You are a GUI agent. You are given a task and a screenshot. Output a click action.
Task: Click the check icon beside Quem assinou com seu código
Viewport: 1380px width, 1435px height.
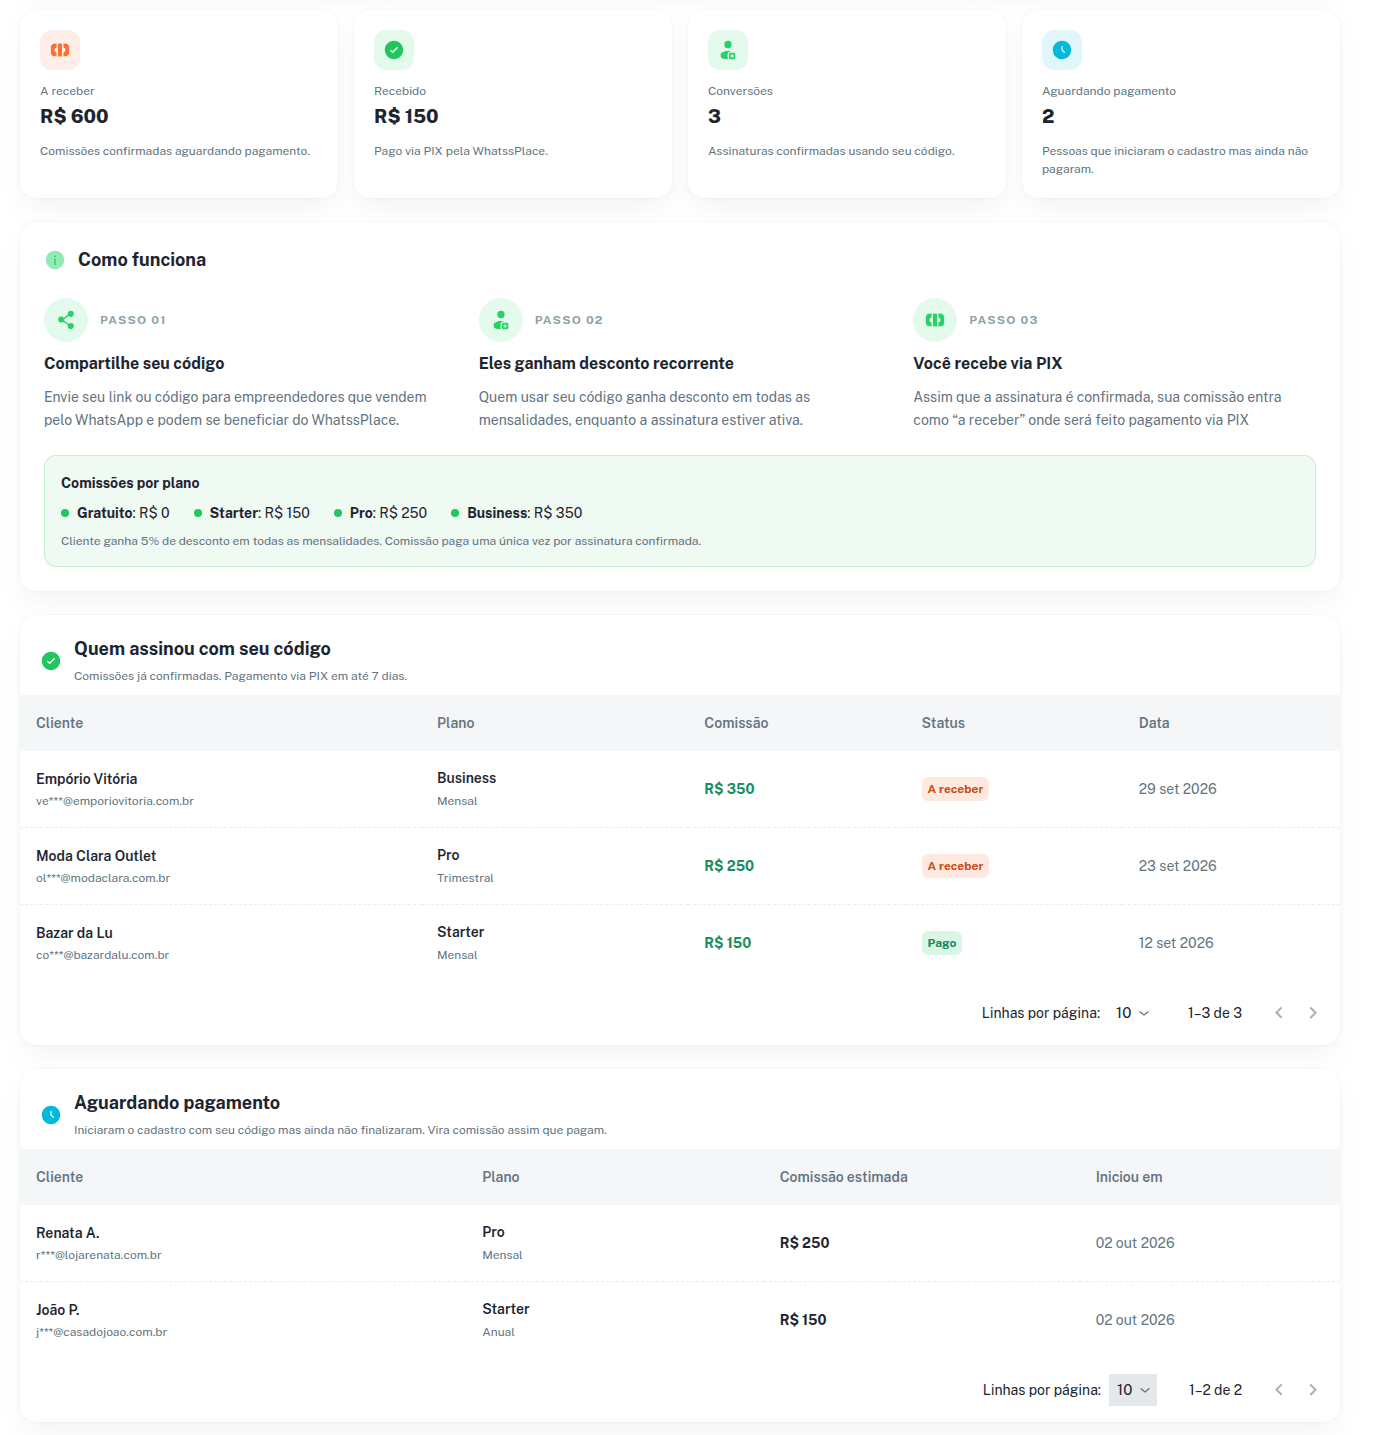tap(51, 661)
